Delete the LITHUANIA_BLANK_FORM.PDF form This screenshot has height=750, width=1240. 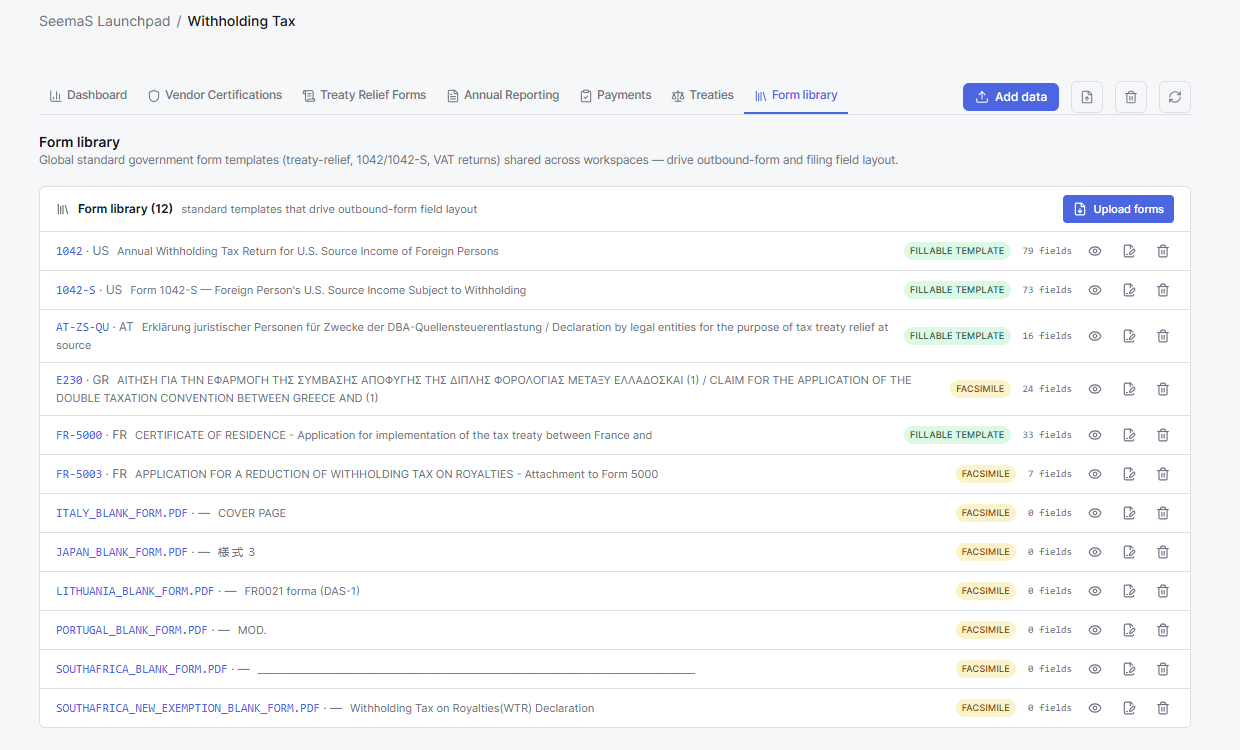pos(1163,591)
